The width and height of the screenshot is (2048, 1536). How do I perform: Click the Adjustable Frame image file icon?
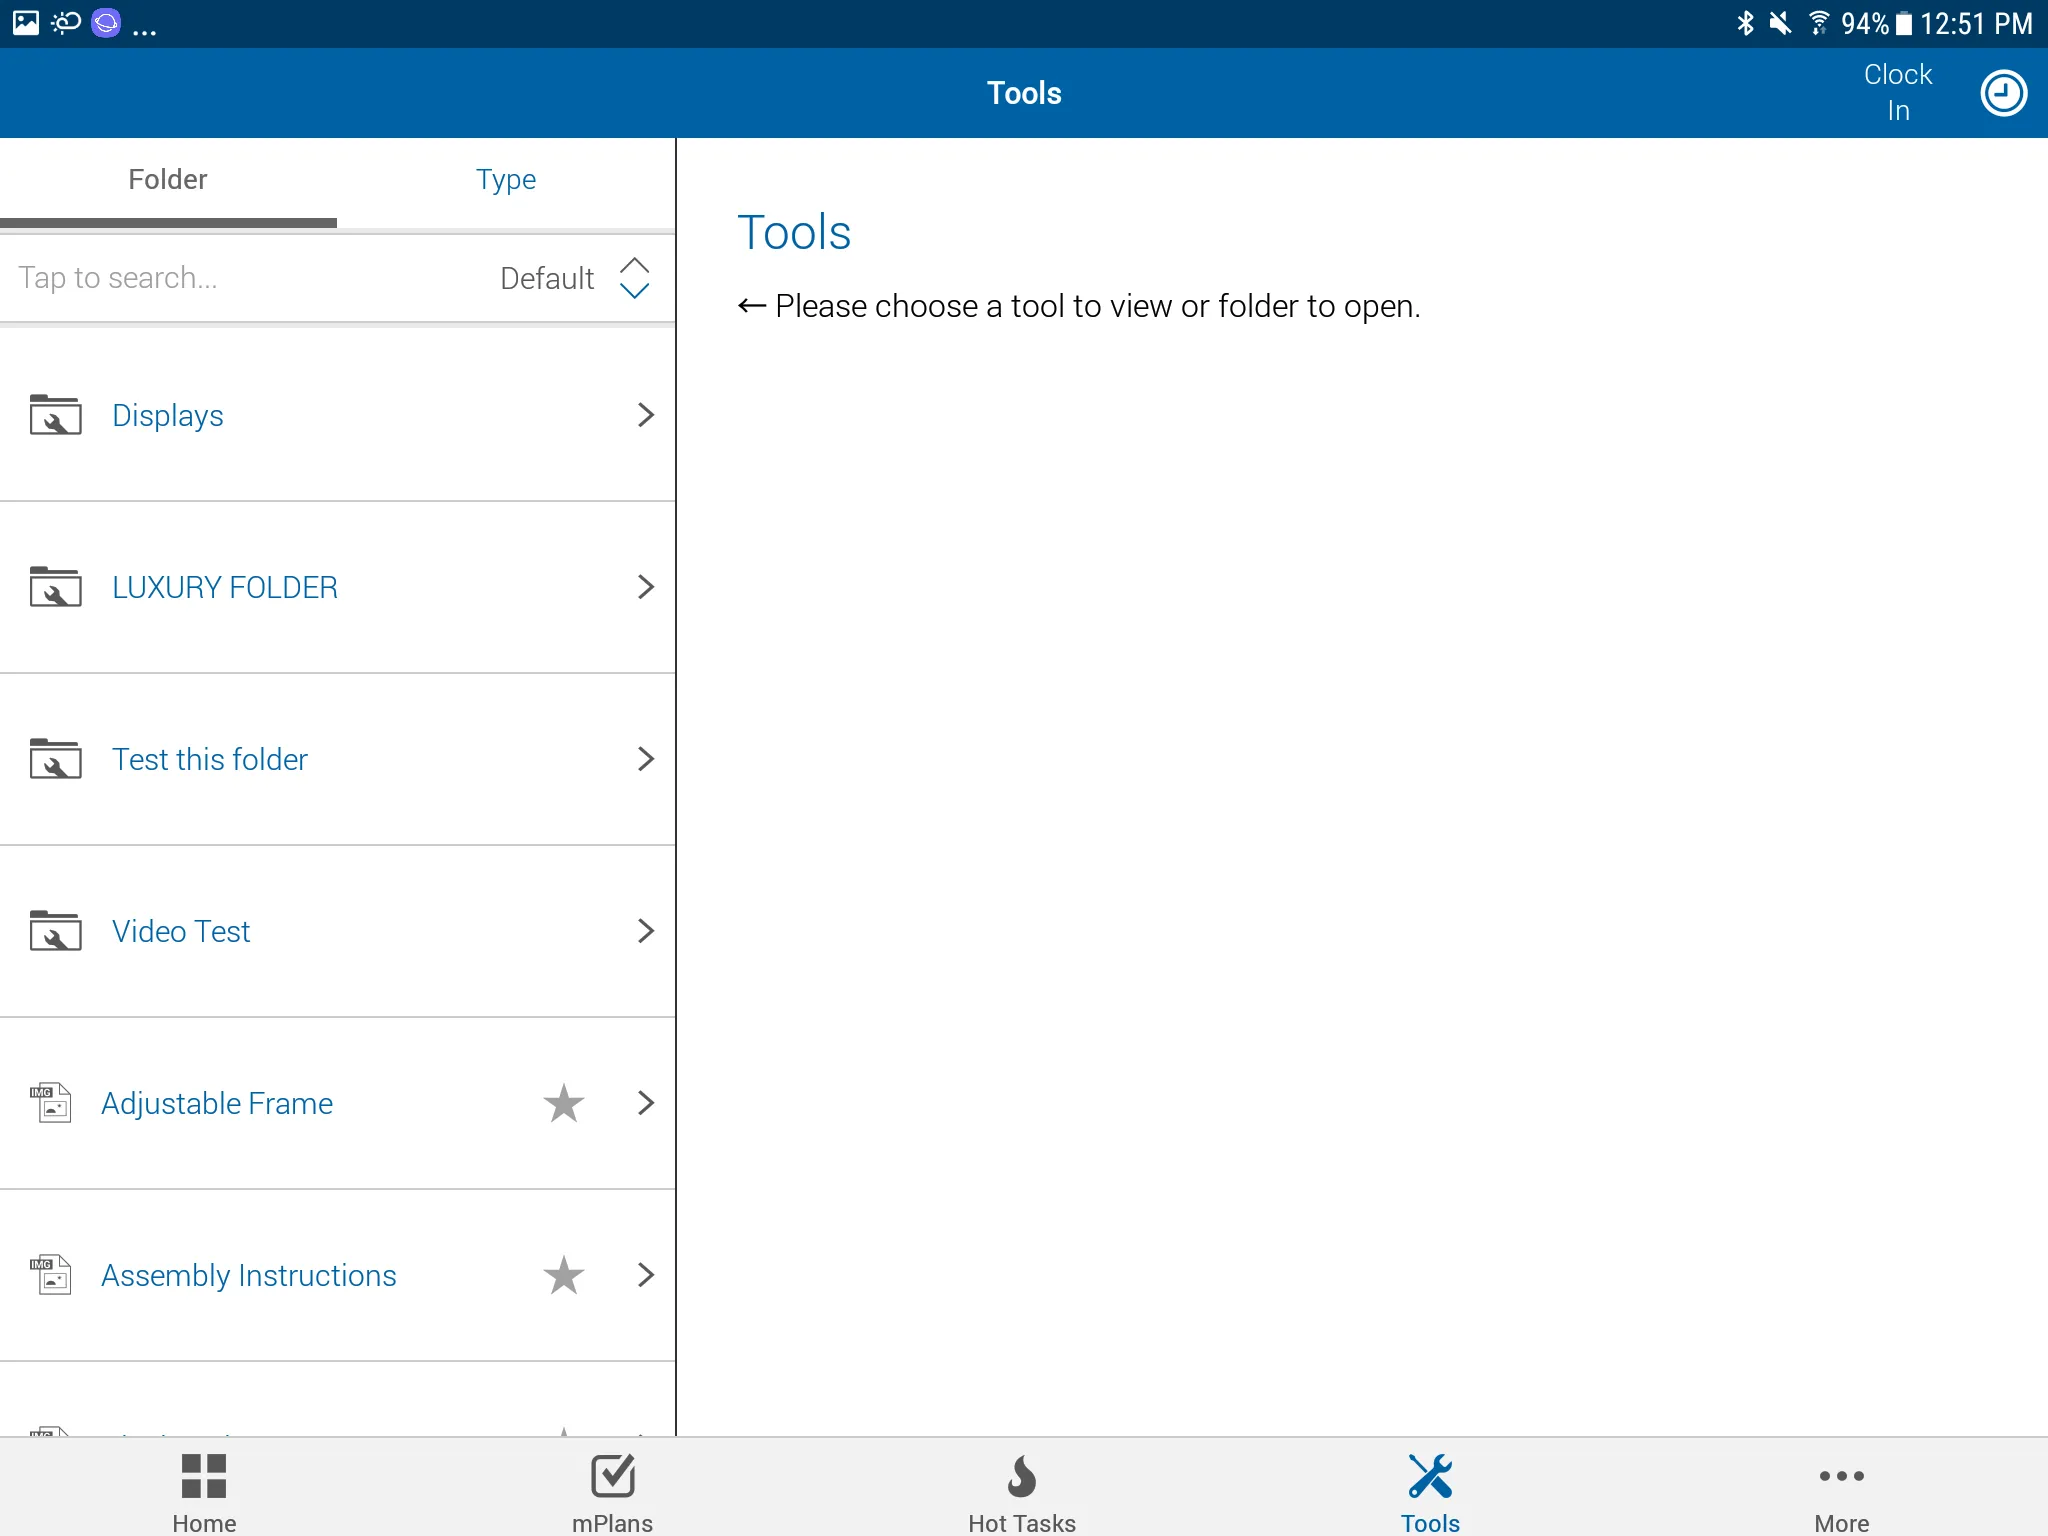(x=50, y=1103)
